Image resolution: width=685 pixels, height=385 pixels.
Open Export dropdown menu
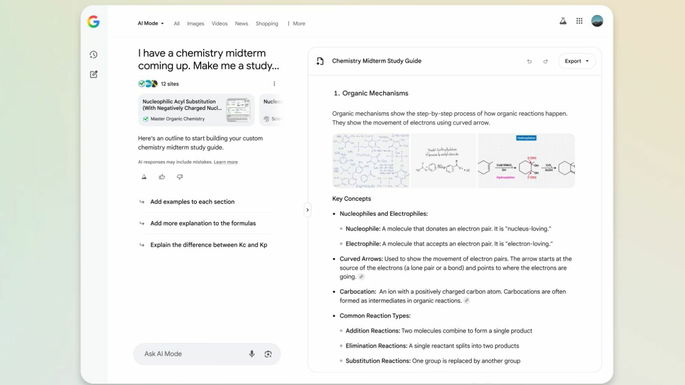point(577,61)
